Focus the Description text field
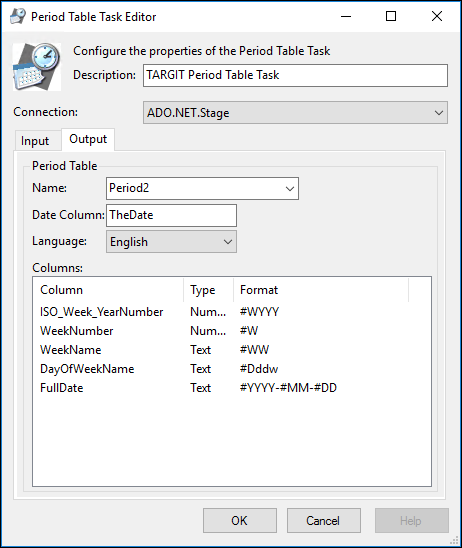 pos(295,75)
